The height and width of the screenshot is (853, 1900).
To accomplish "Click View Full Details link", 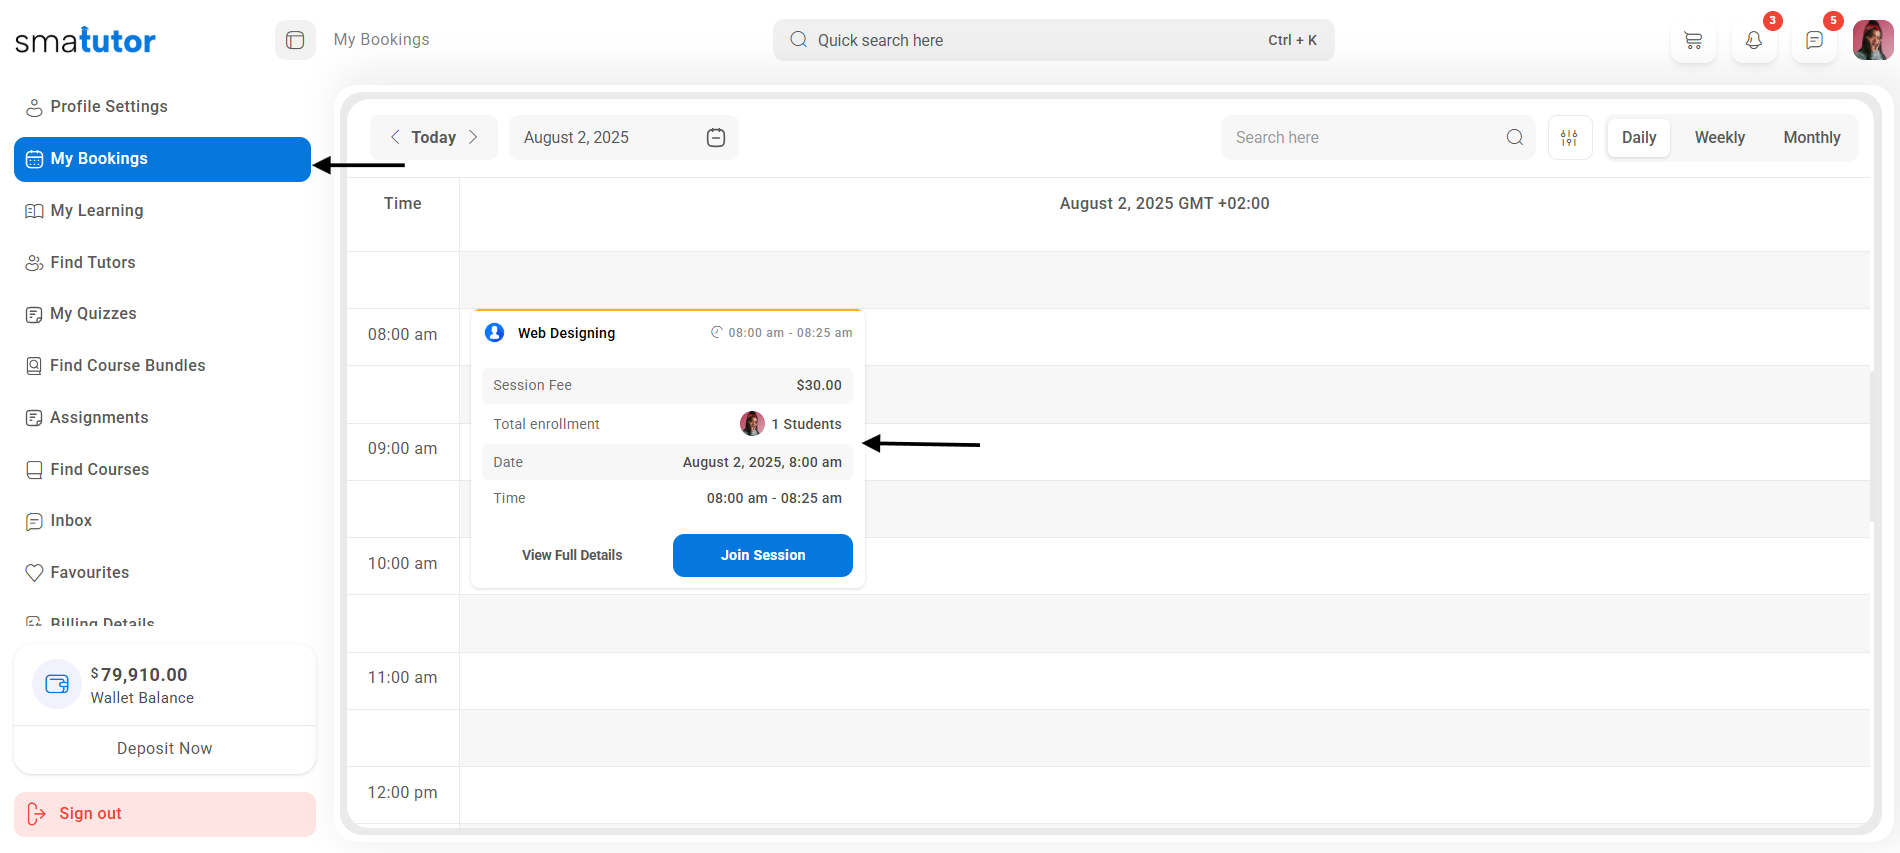I will click(x=572, y=555).
